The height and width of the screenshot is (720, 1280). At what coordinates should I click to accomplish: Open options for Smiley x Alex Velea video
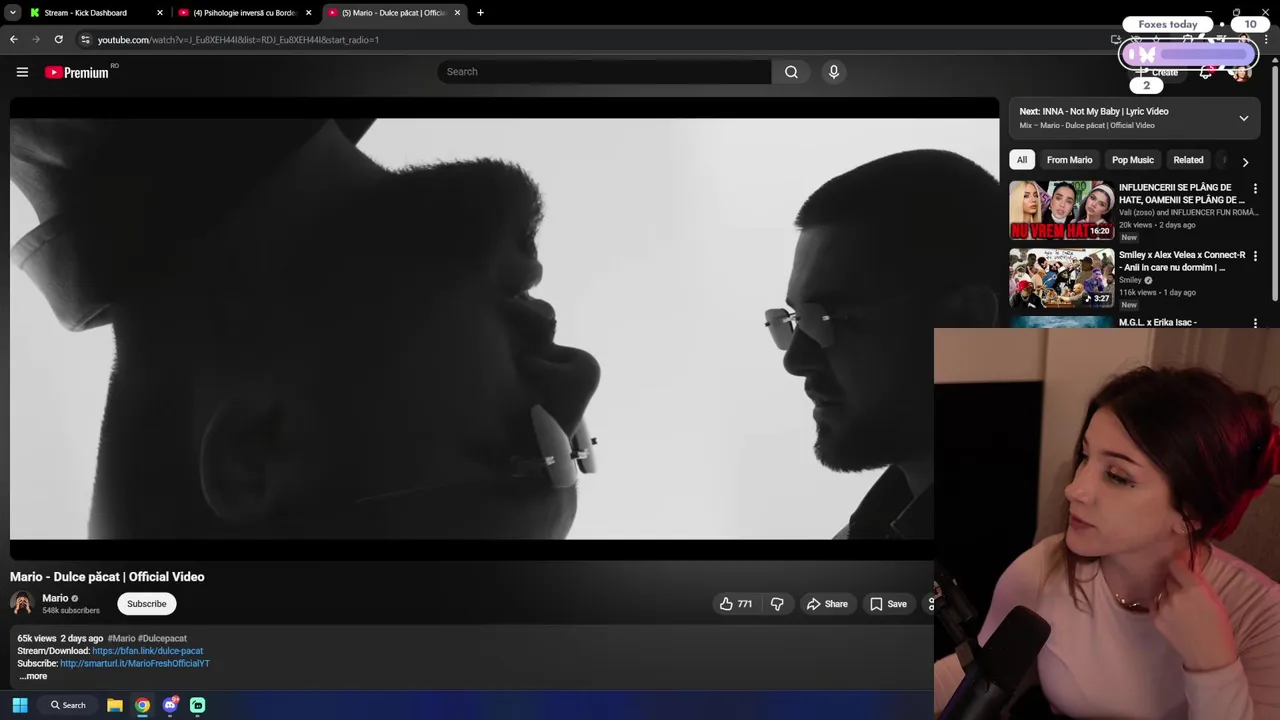(1255, 256)
